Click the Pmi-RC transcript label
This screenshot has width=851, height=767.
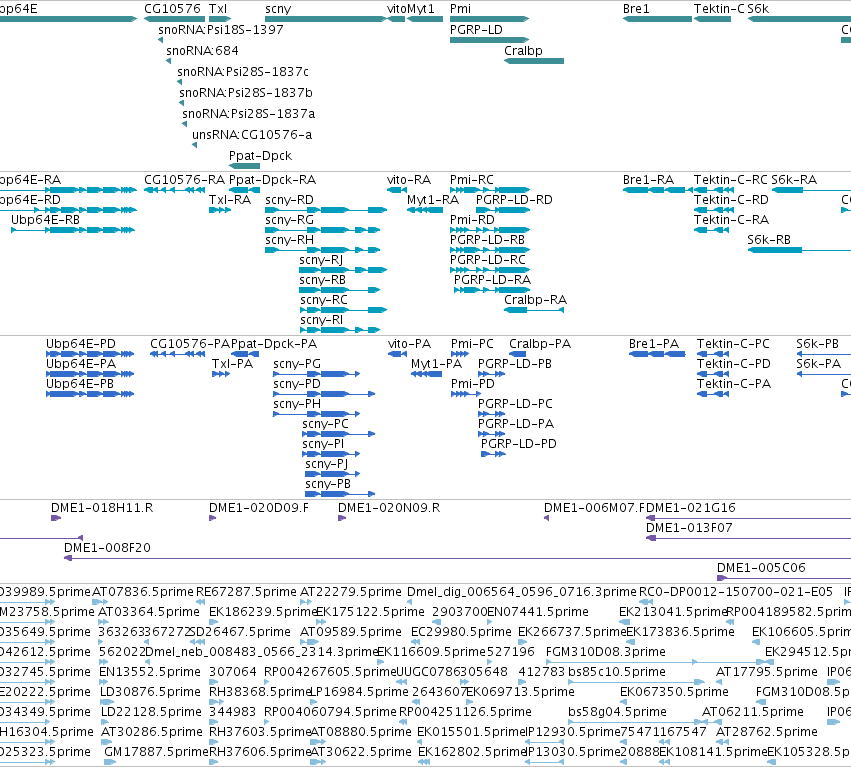pos(472,180)
